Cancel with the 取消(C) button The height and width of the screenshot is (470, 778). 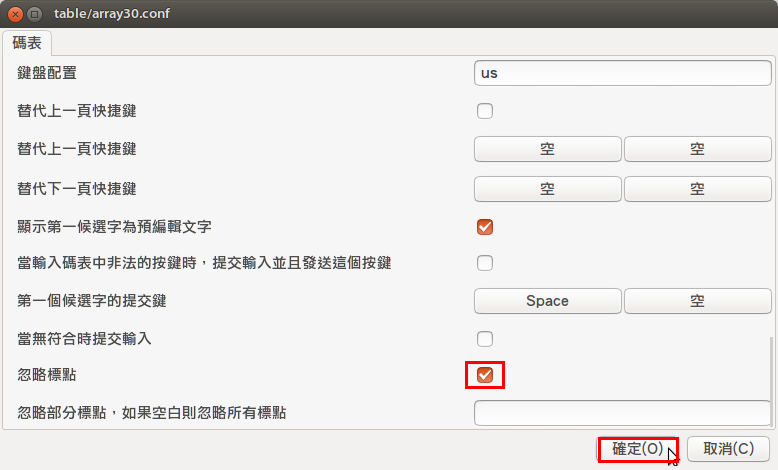pos(728,449)
